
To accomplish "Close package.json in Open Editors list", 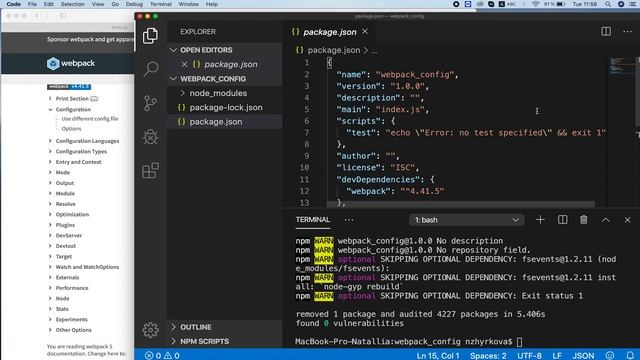I will click(184, 64).
